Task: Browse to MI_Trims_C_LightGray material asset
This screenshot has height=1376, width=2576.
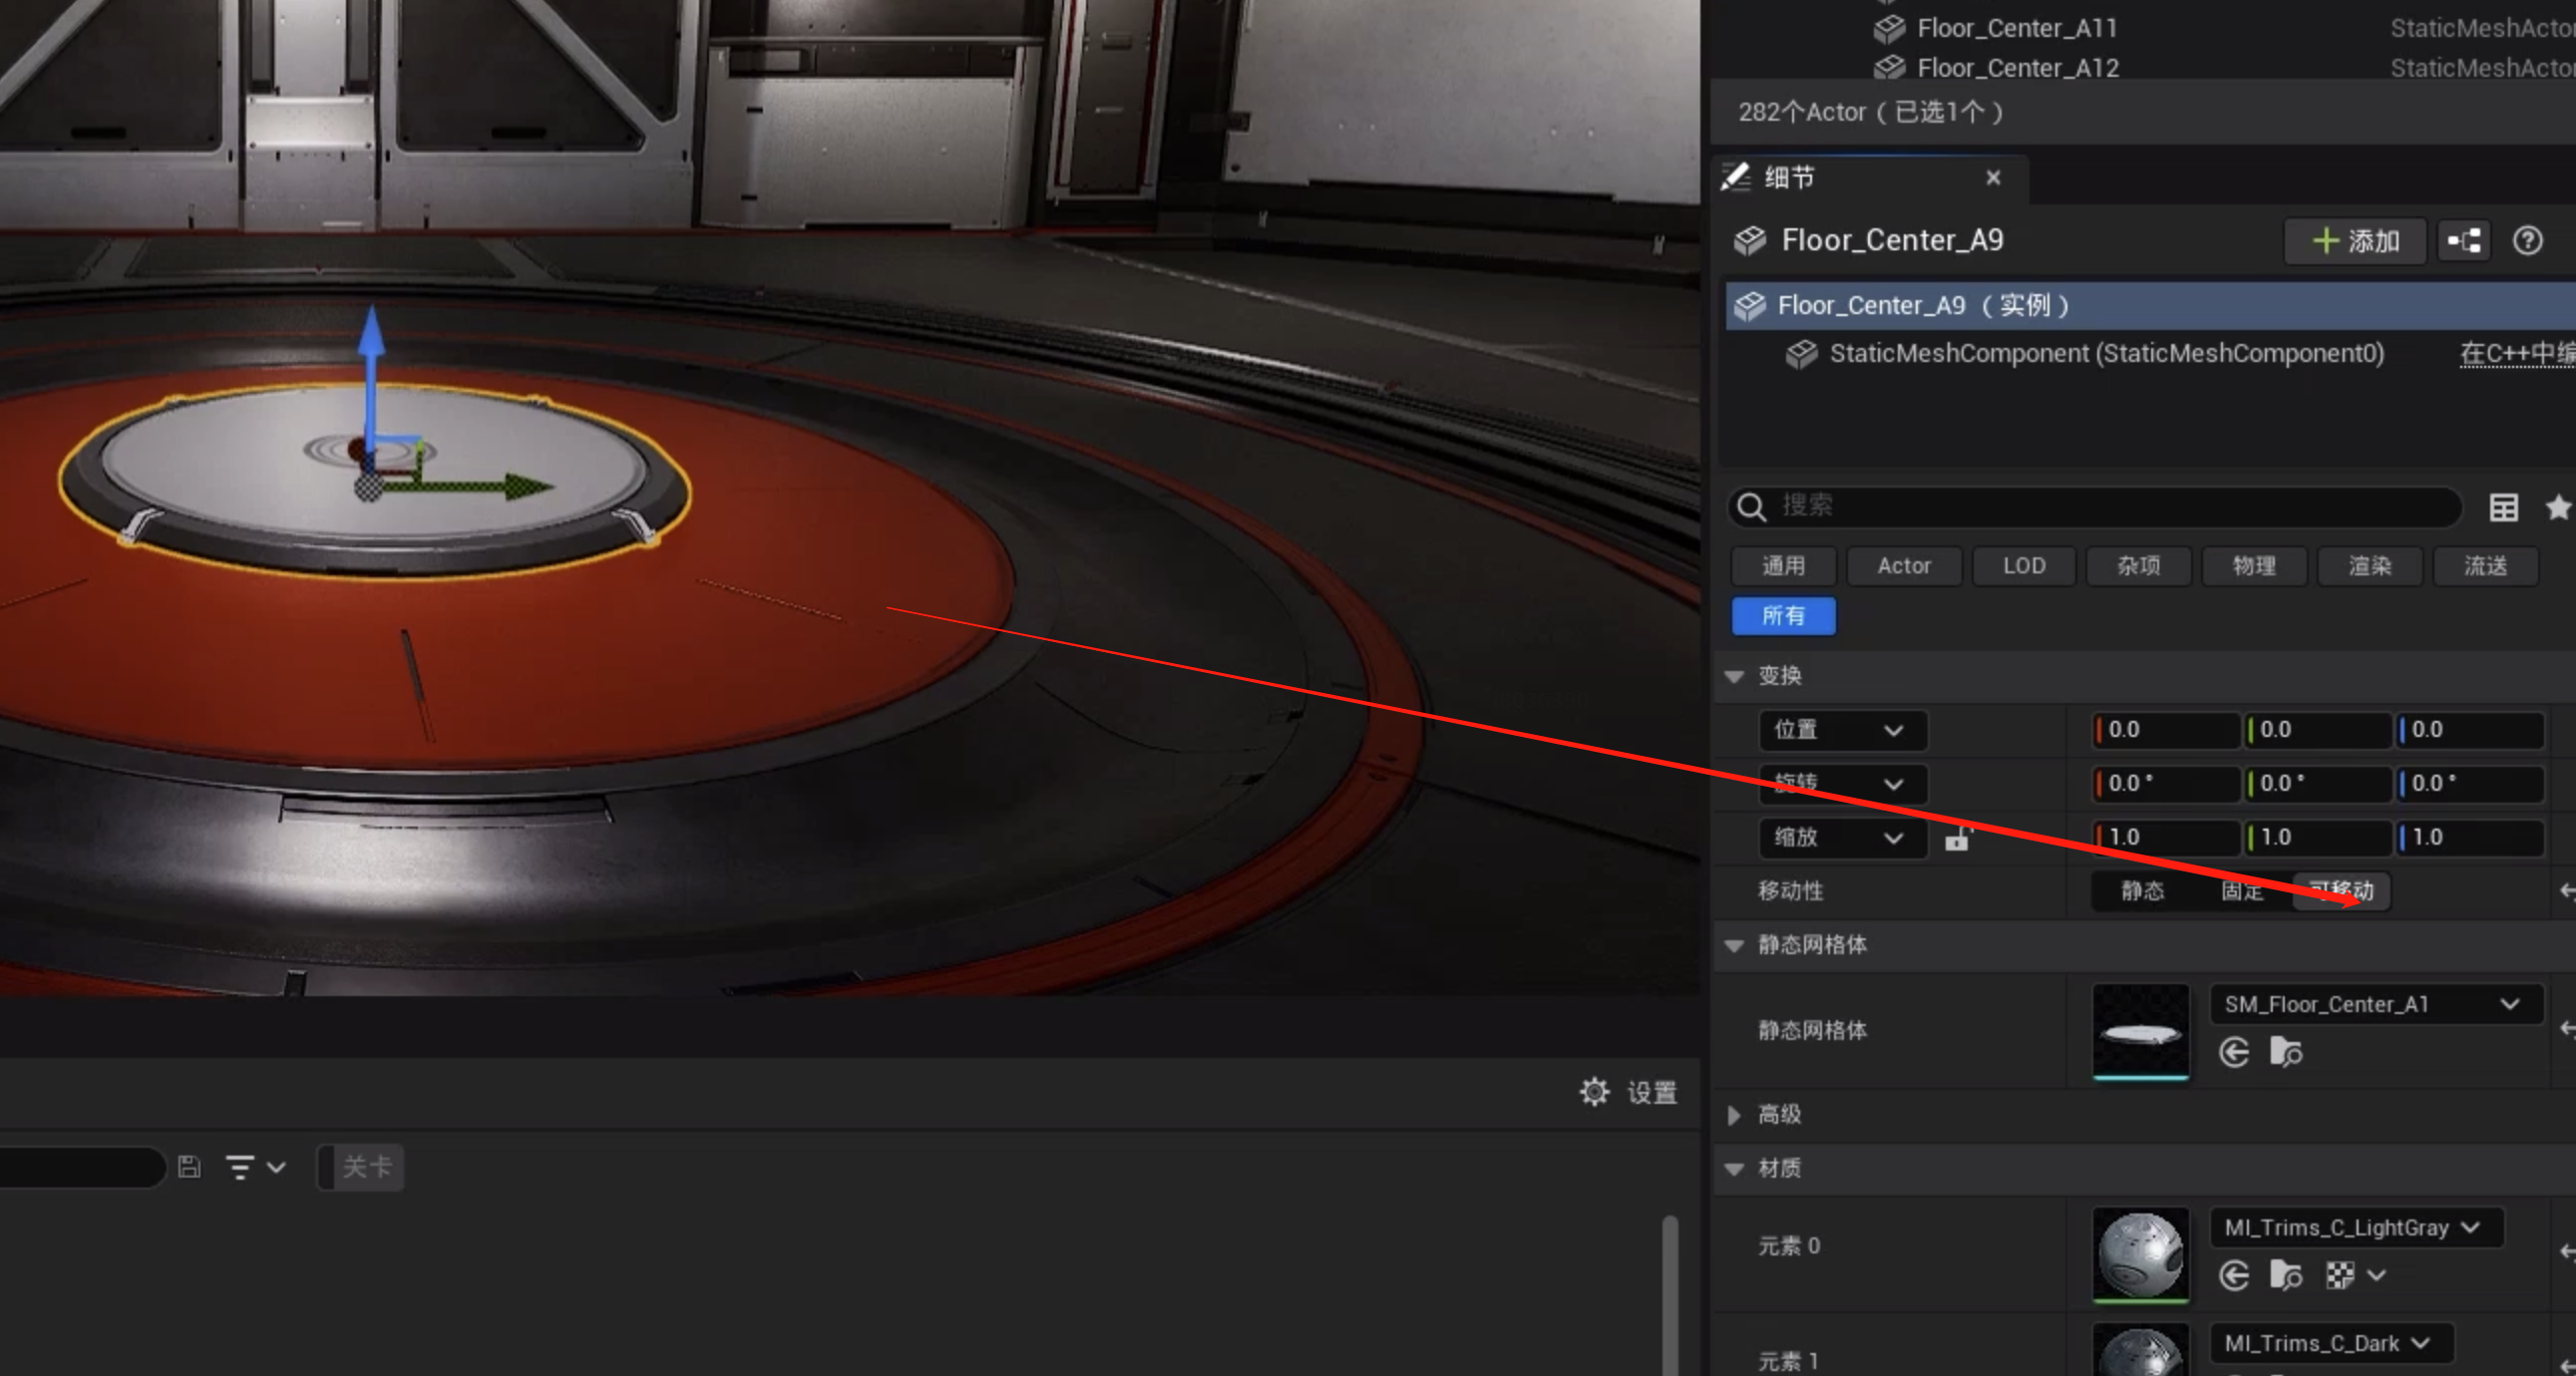Action: pos(2286,1275)
